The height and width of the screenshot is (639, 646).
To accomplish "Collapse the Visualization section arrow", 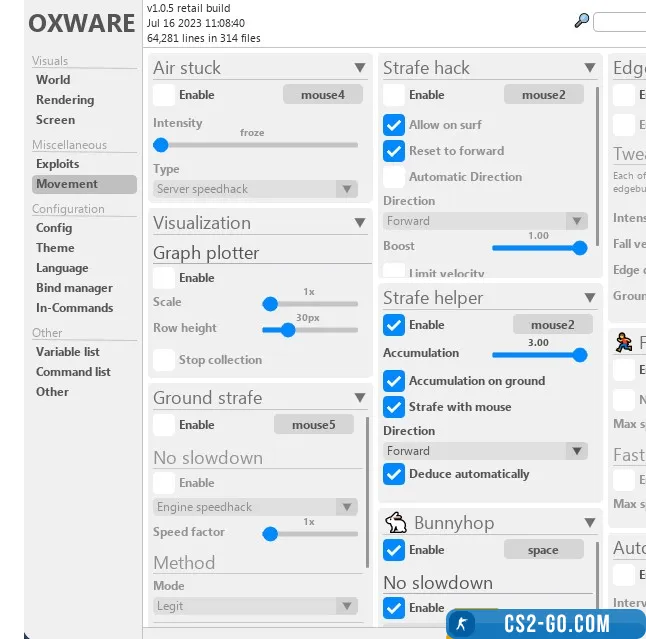I will click(x=360, y=223).
